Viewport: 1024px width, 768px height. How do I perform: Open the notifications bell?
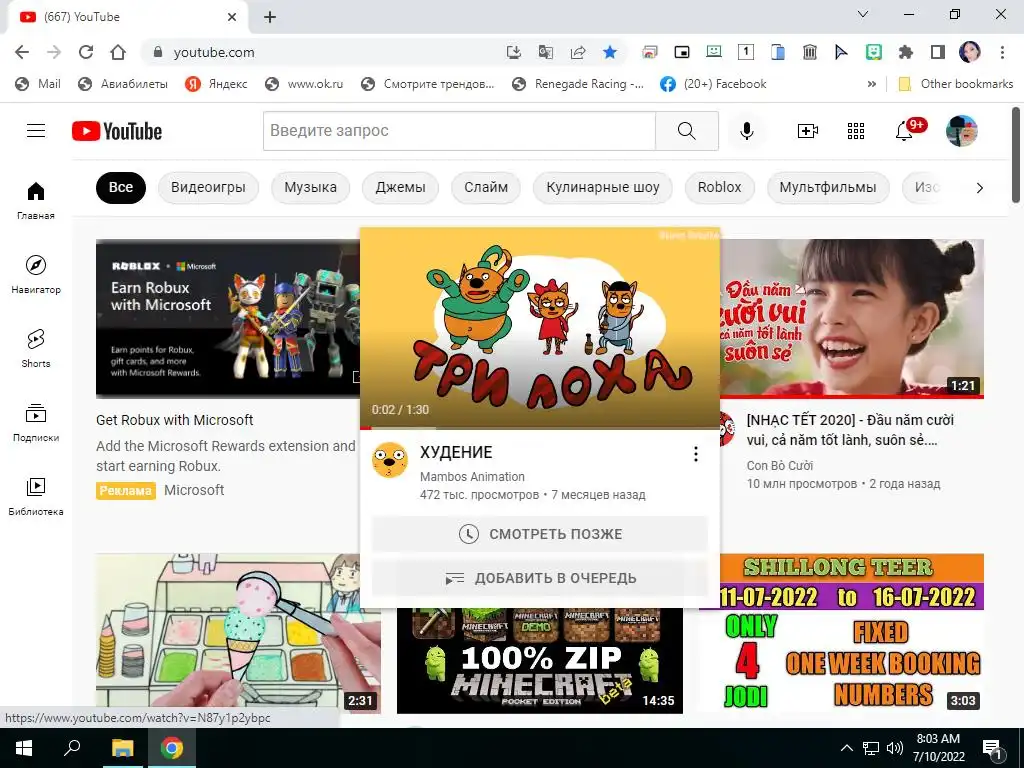click(x=904, y=131)
